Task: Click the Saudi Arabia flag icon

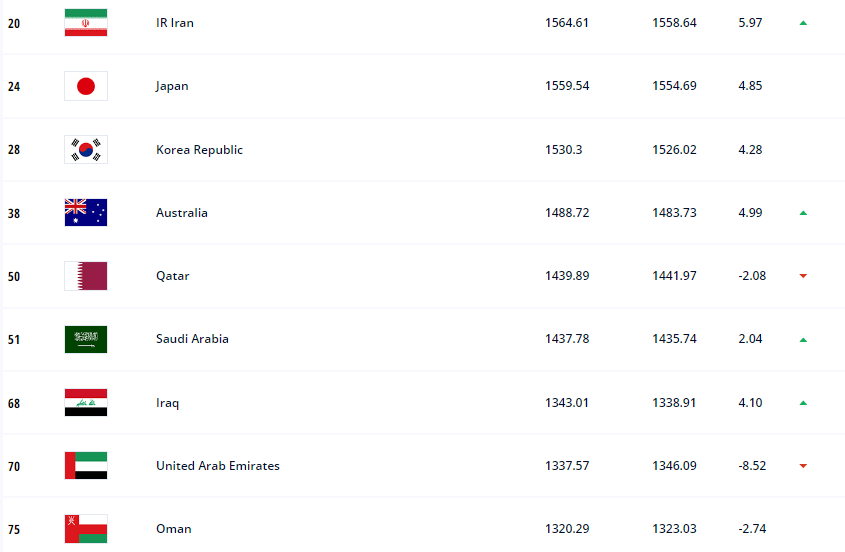Action: tap(85, 339)
